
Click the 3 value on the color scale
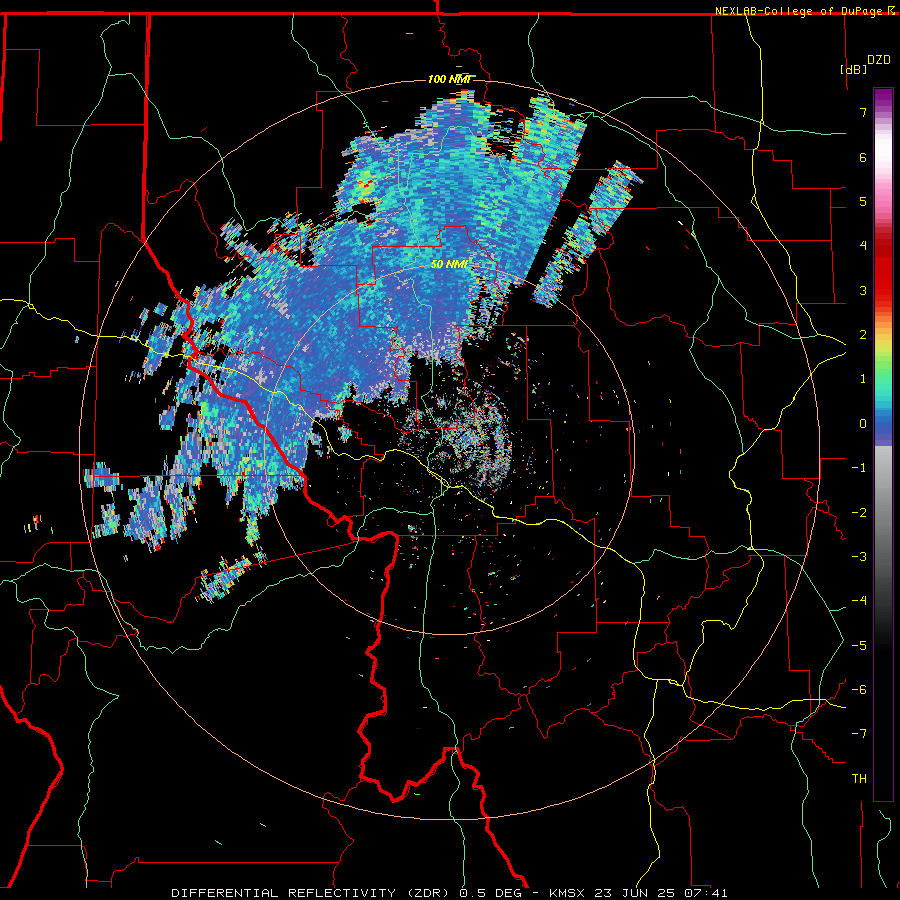[x=863, y=290]
